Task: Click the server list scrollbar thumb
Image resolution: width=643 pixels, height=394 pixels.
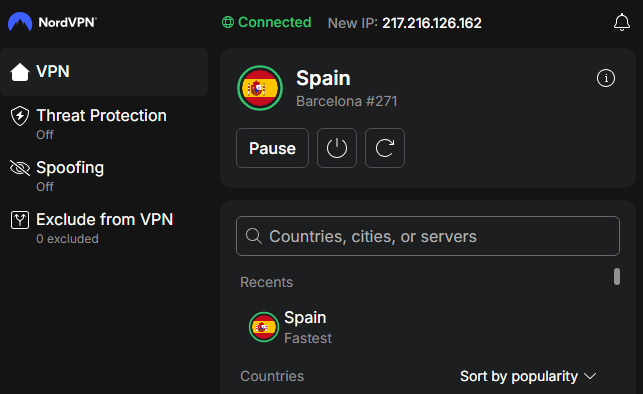Action: 616,276
